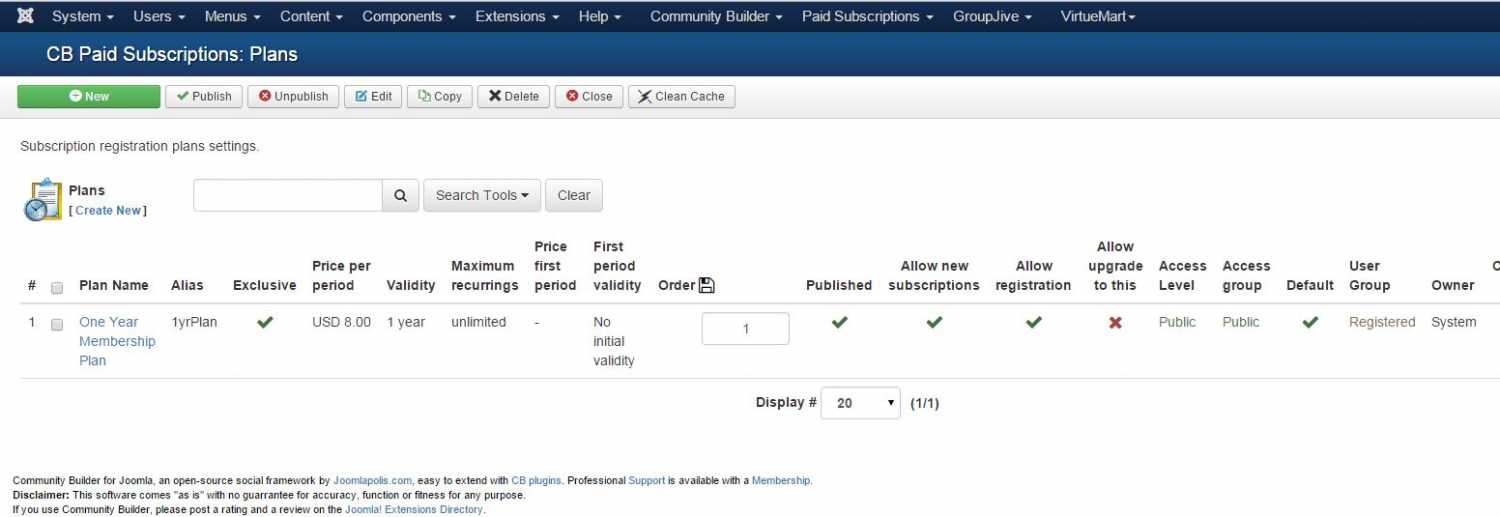Check the select-all checkbox in header

point(57,287)
